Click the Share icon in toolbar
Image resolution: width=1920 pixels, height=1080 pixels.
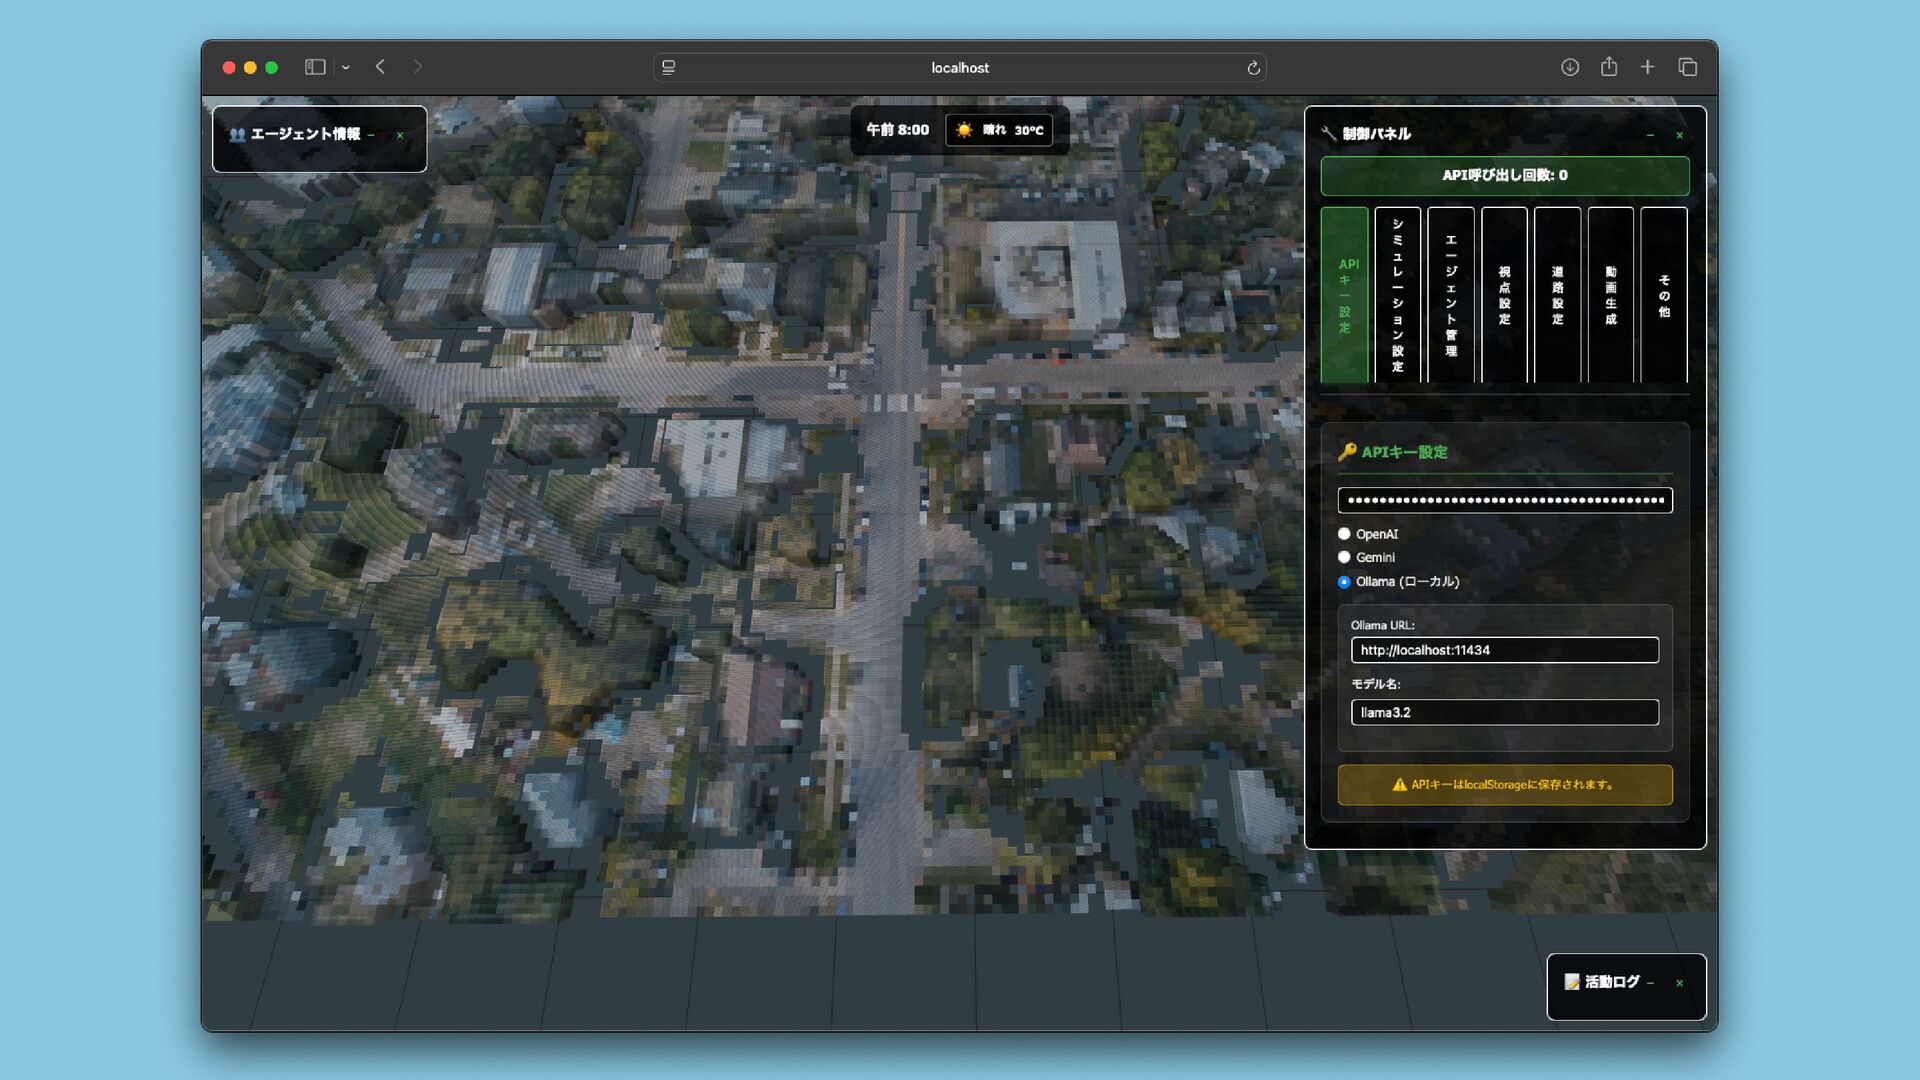click(x=1609, y=67)
